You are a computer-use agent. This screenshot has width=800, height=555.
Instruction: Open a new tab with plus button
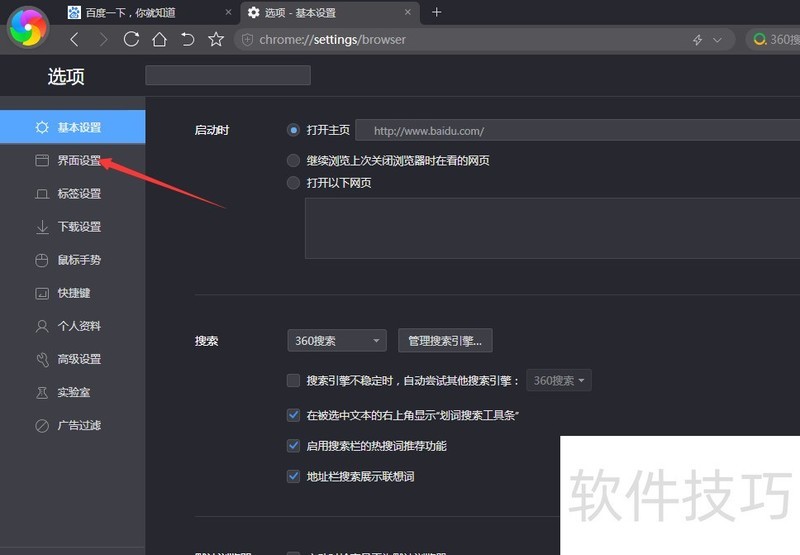[x=436, y=12]
